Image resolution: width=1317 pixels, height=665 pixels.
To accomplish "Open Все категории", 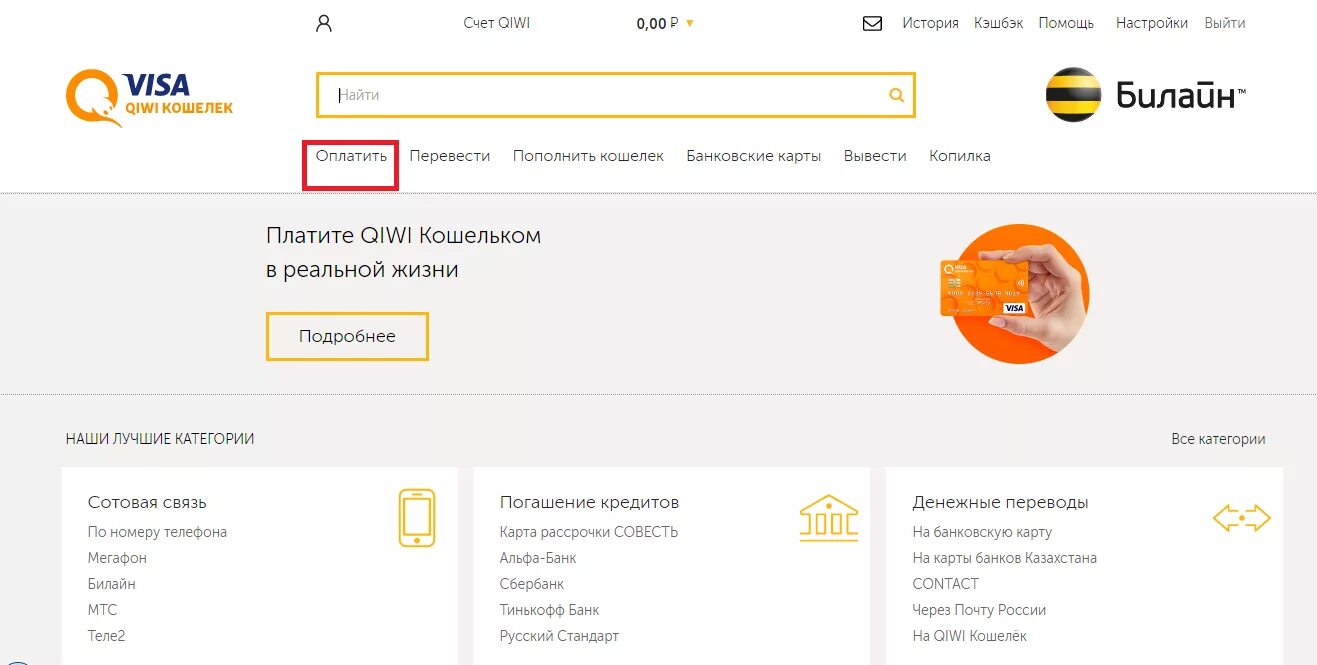I will 1220,438.
